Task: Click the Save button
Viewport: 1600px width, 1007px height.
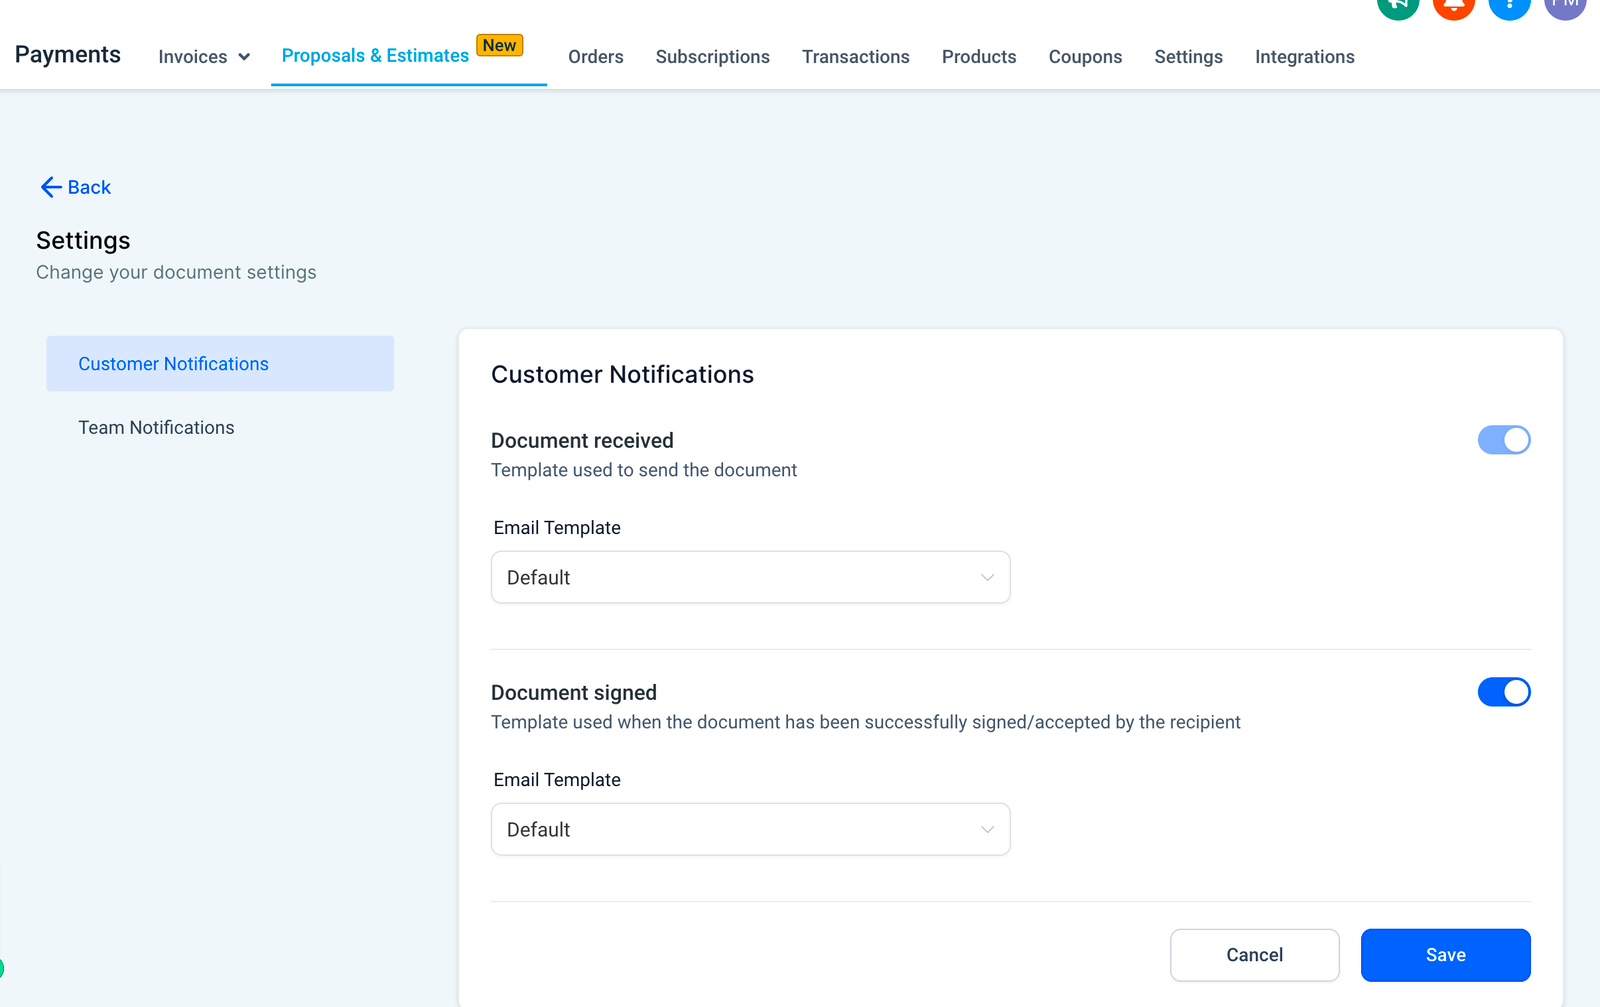Action: point(1445,955)
